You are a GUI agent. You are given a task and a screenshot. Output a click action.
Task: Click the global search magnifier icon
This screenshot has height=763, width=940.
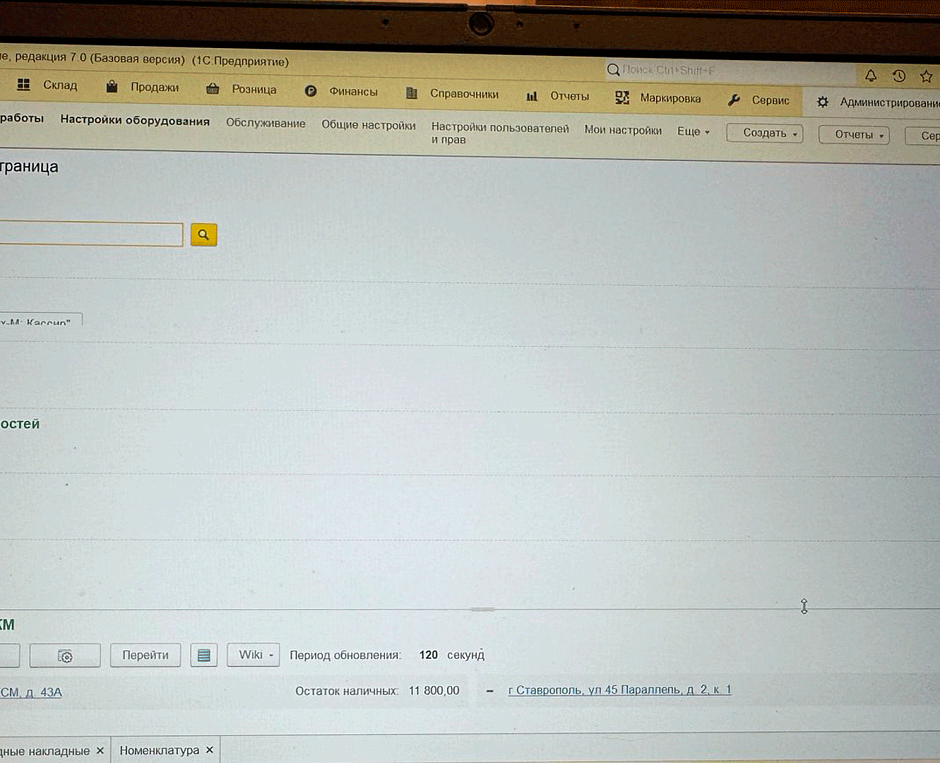(613, 70)
